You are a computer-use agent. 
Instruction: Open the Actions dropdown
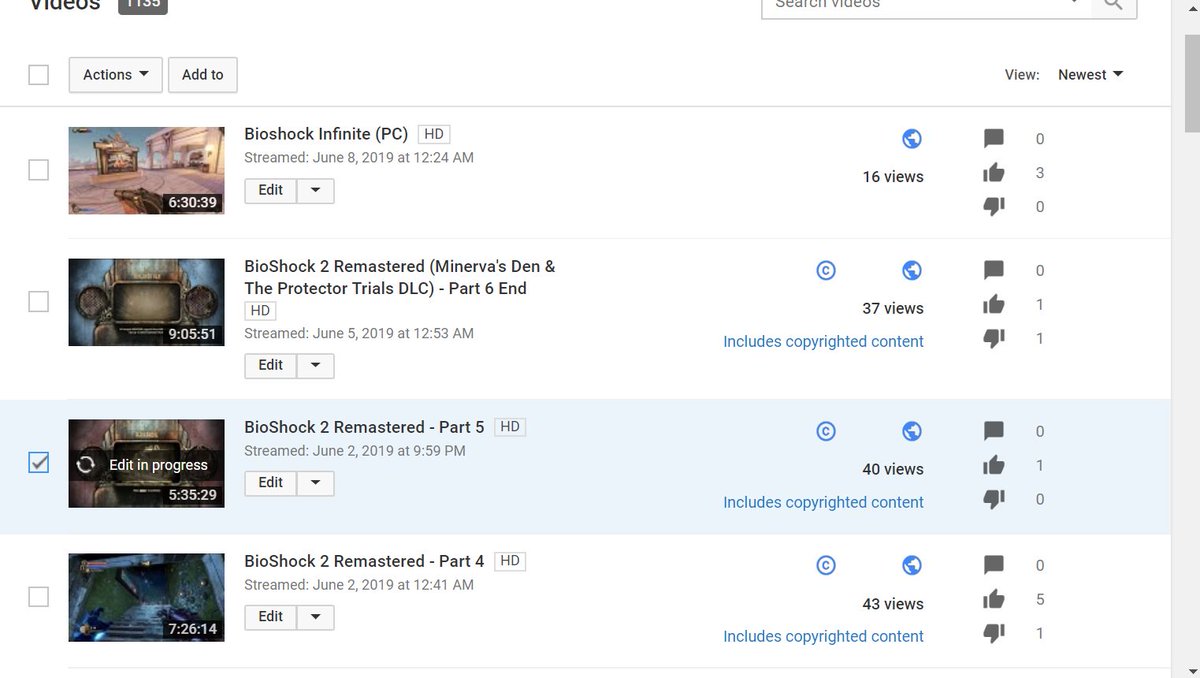point(116,74)
